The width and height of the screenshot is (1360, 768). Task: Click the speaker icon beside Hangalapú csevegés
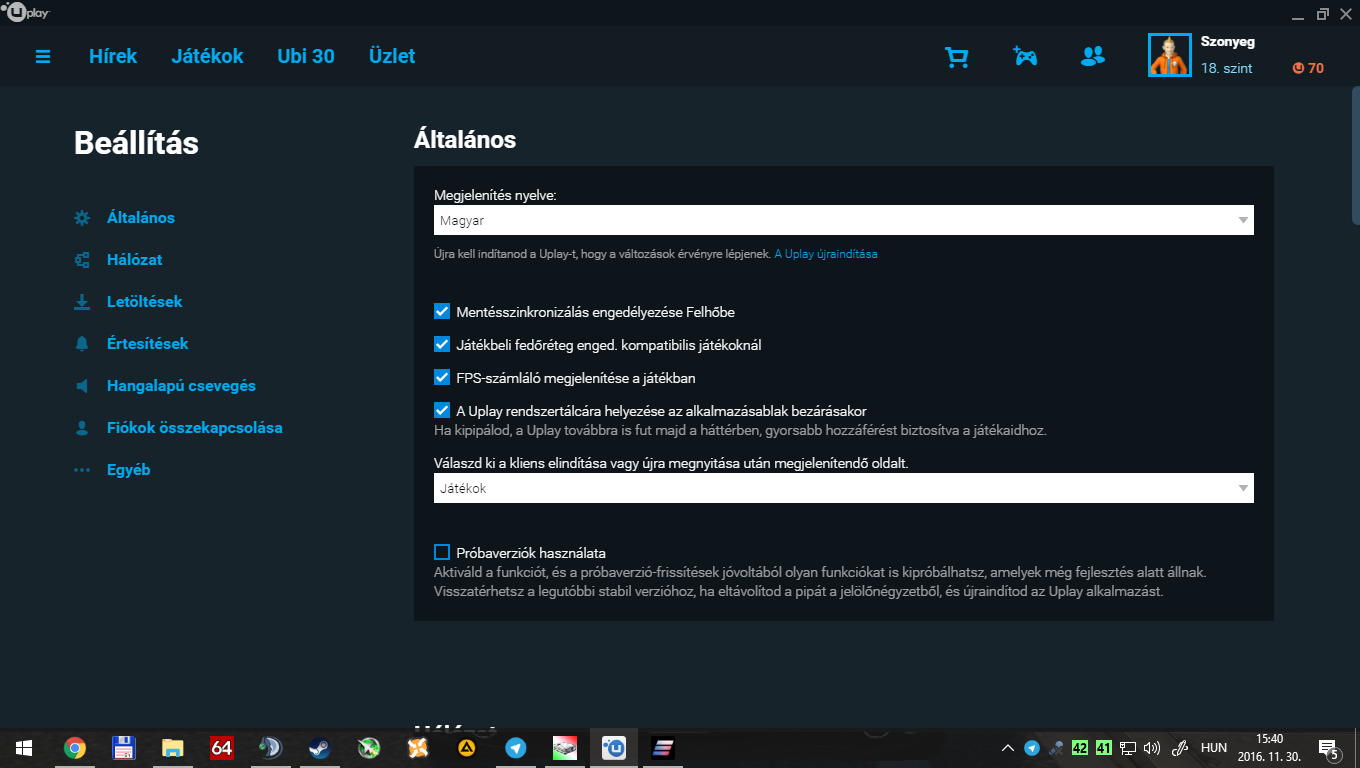tap(82, 386)
